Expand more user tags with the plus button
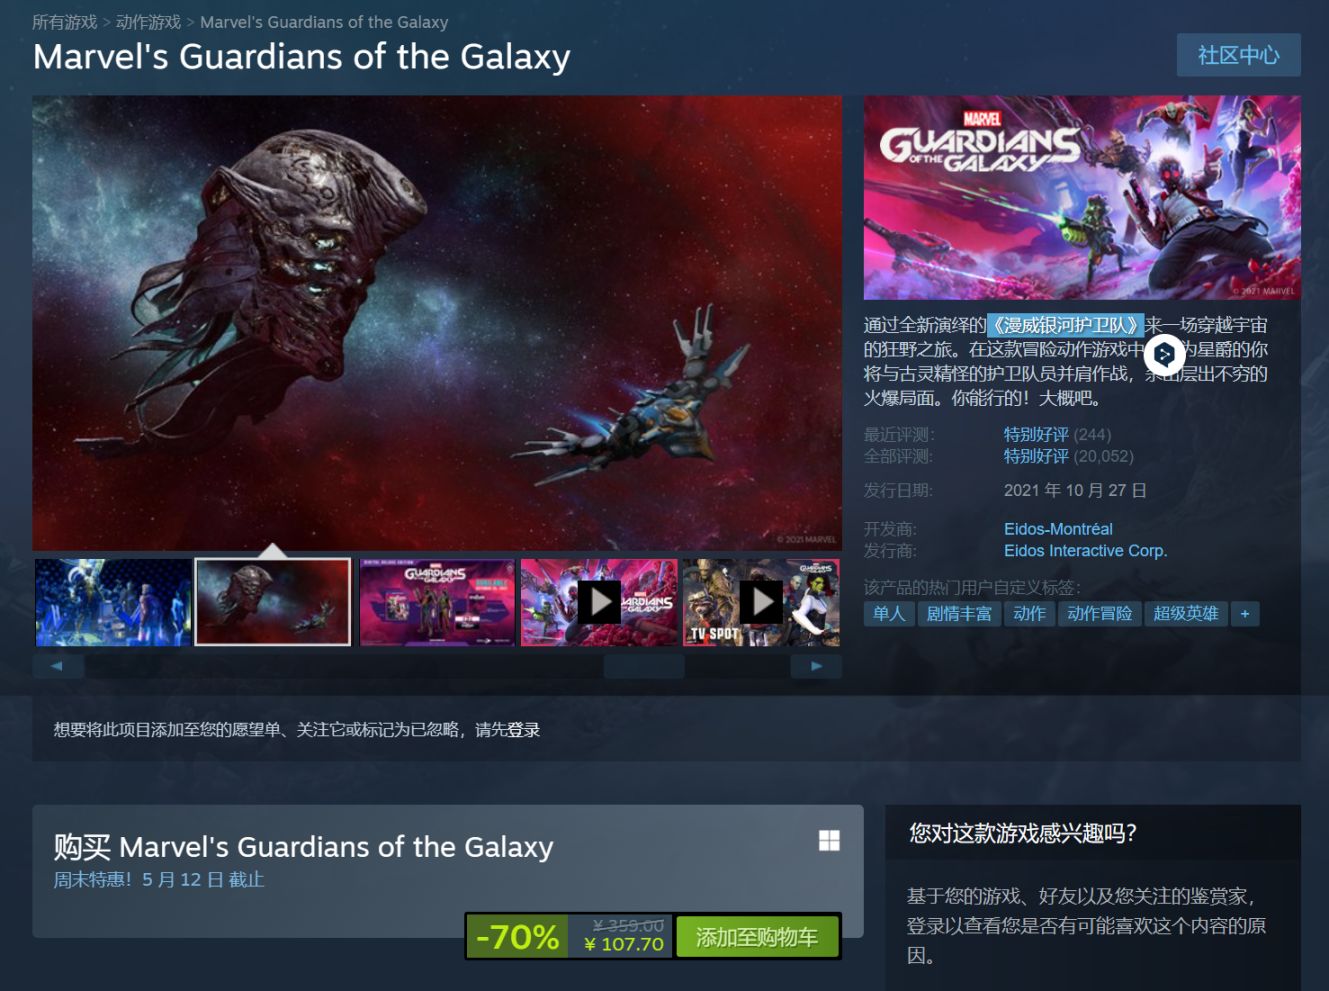 tap(1245, 614)
